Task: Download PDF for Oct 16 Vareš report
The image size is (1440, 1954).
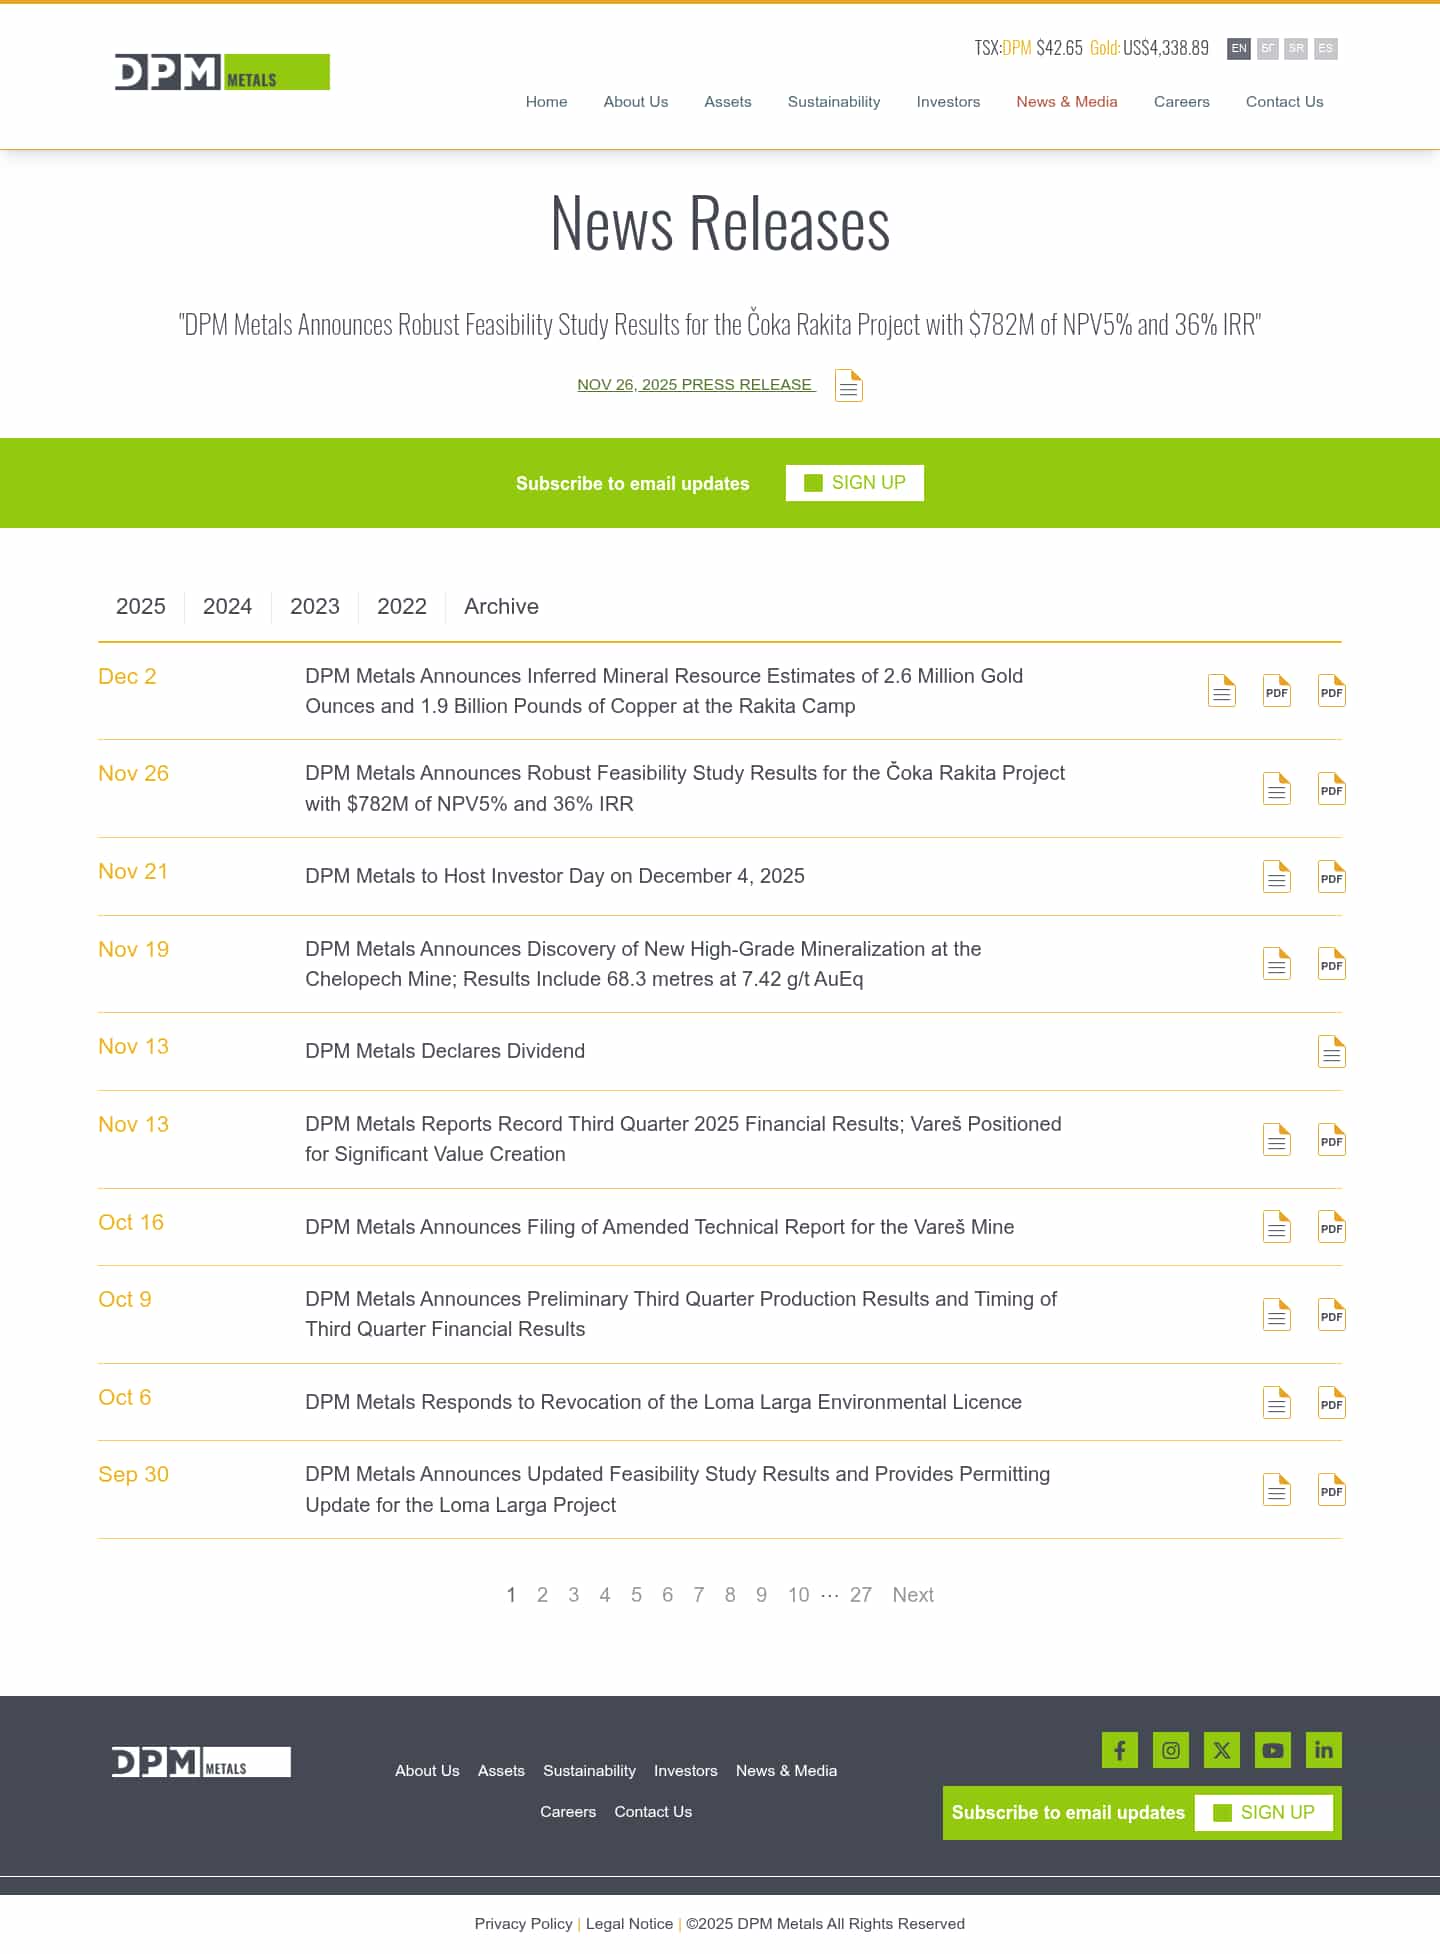Action: 1332,1227
